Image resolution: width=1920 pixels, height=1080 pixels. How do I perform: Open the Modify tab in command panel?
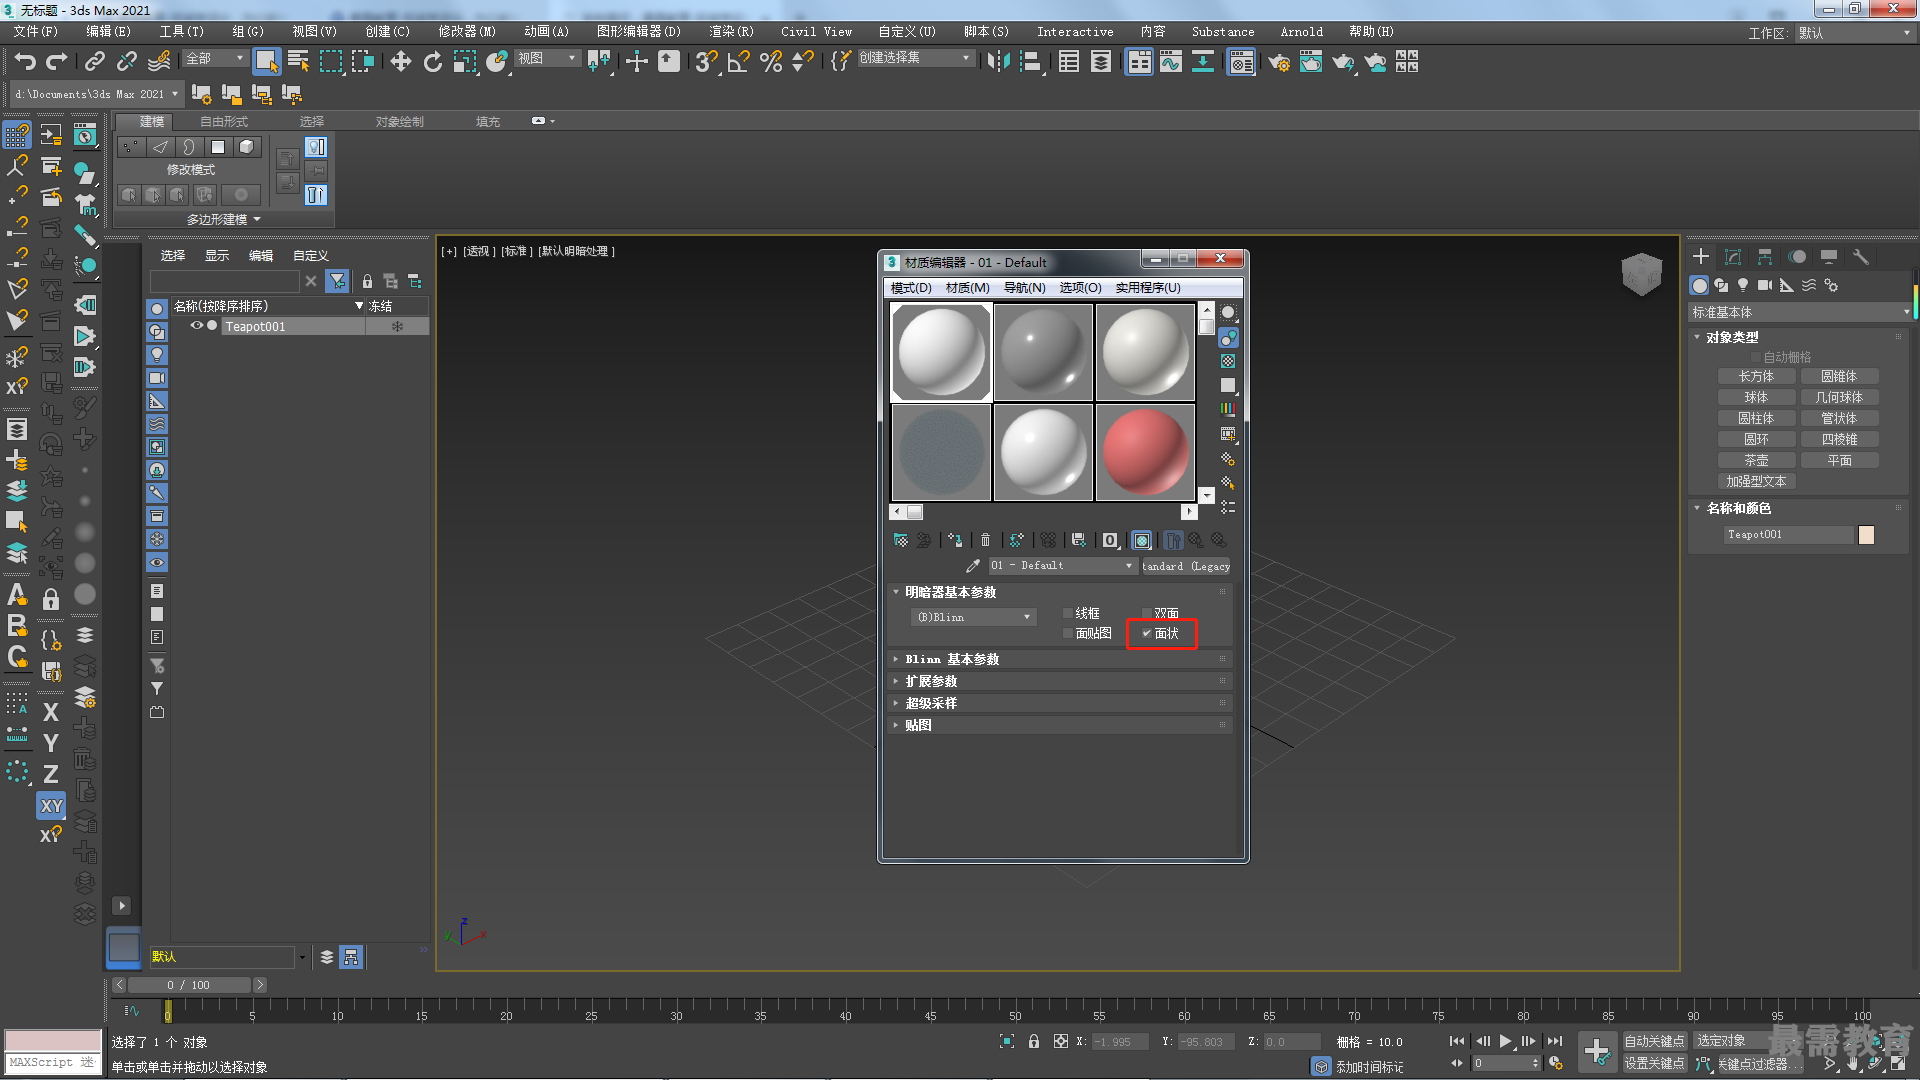pyautogui.click(x=1733, y=257)
